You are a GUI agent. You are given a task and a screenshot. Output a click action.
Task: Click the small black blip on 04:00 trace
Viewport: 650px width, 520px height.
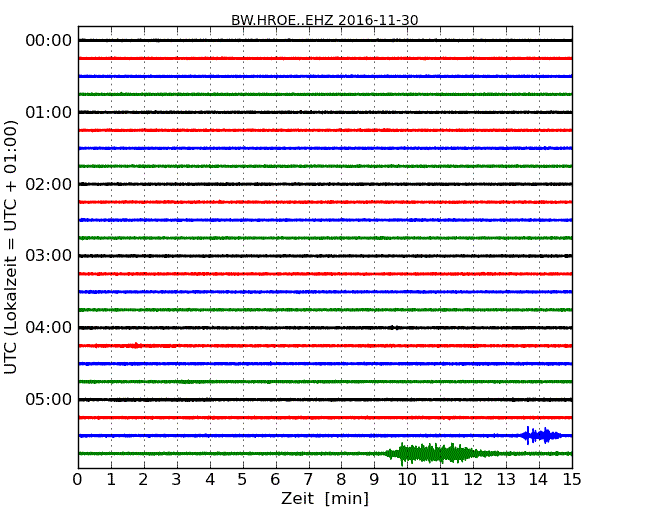tap(393, 328)
